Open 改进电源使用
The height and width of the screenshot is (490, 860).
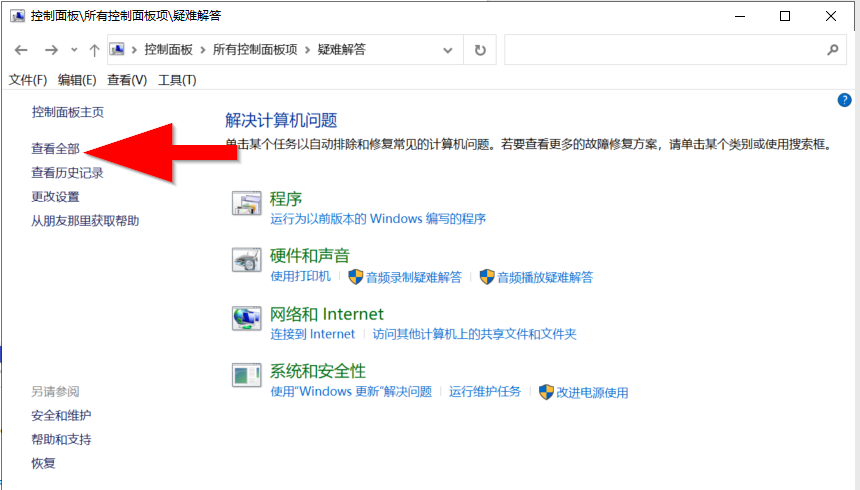[x=592, y=393]
